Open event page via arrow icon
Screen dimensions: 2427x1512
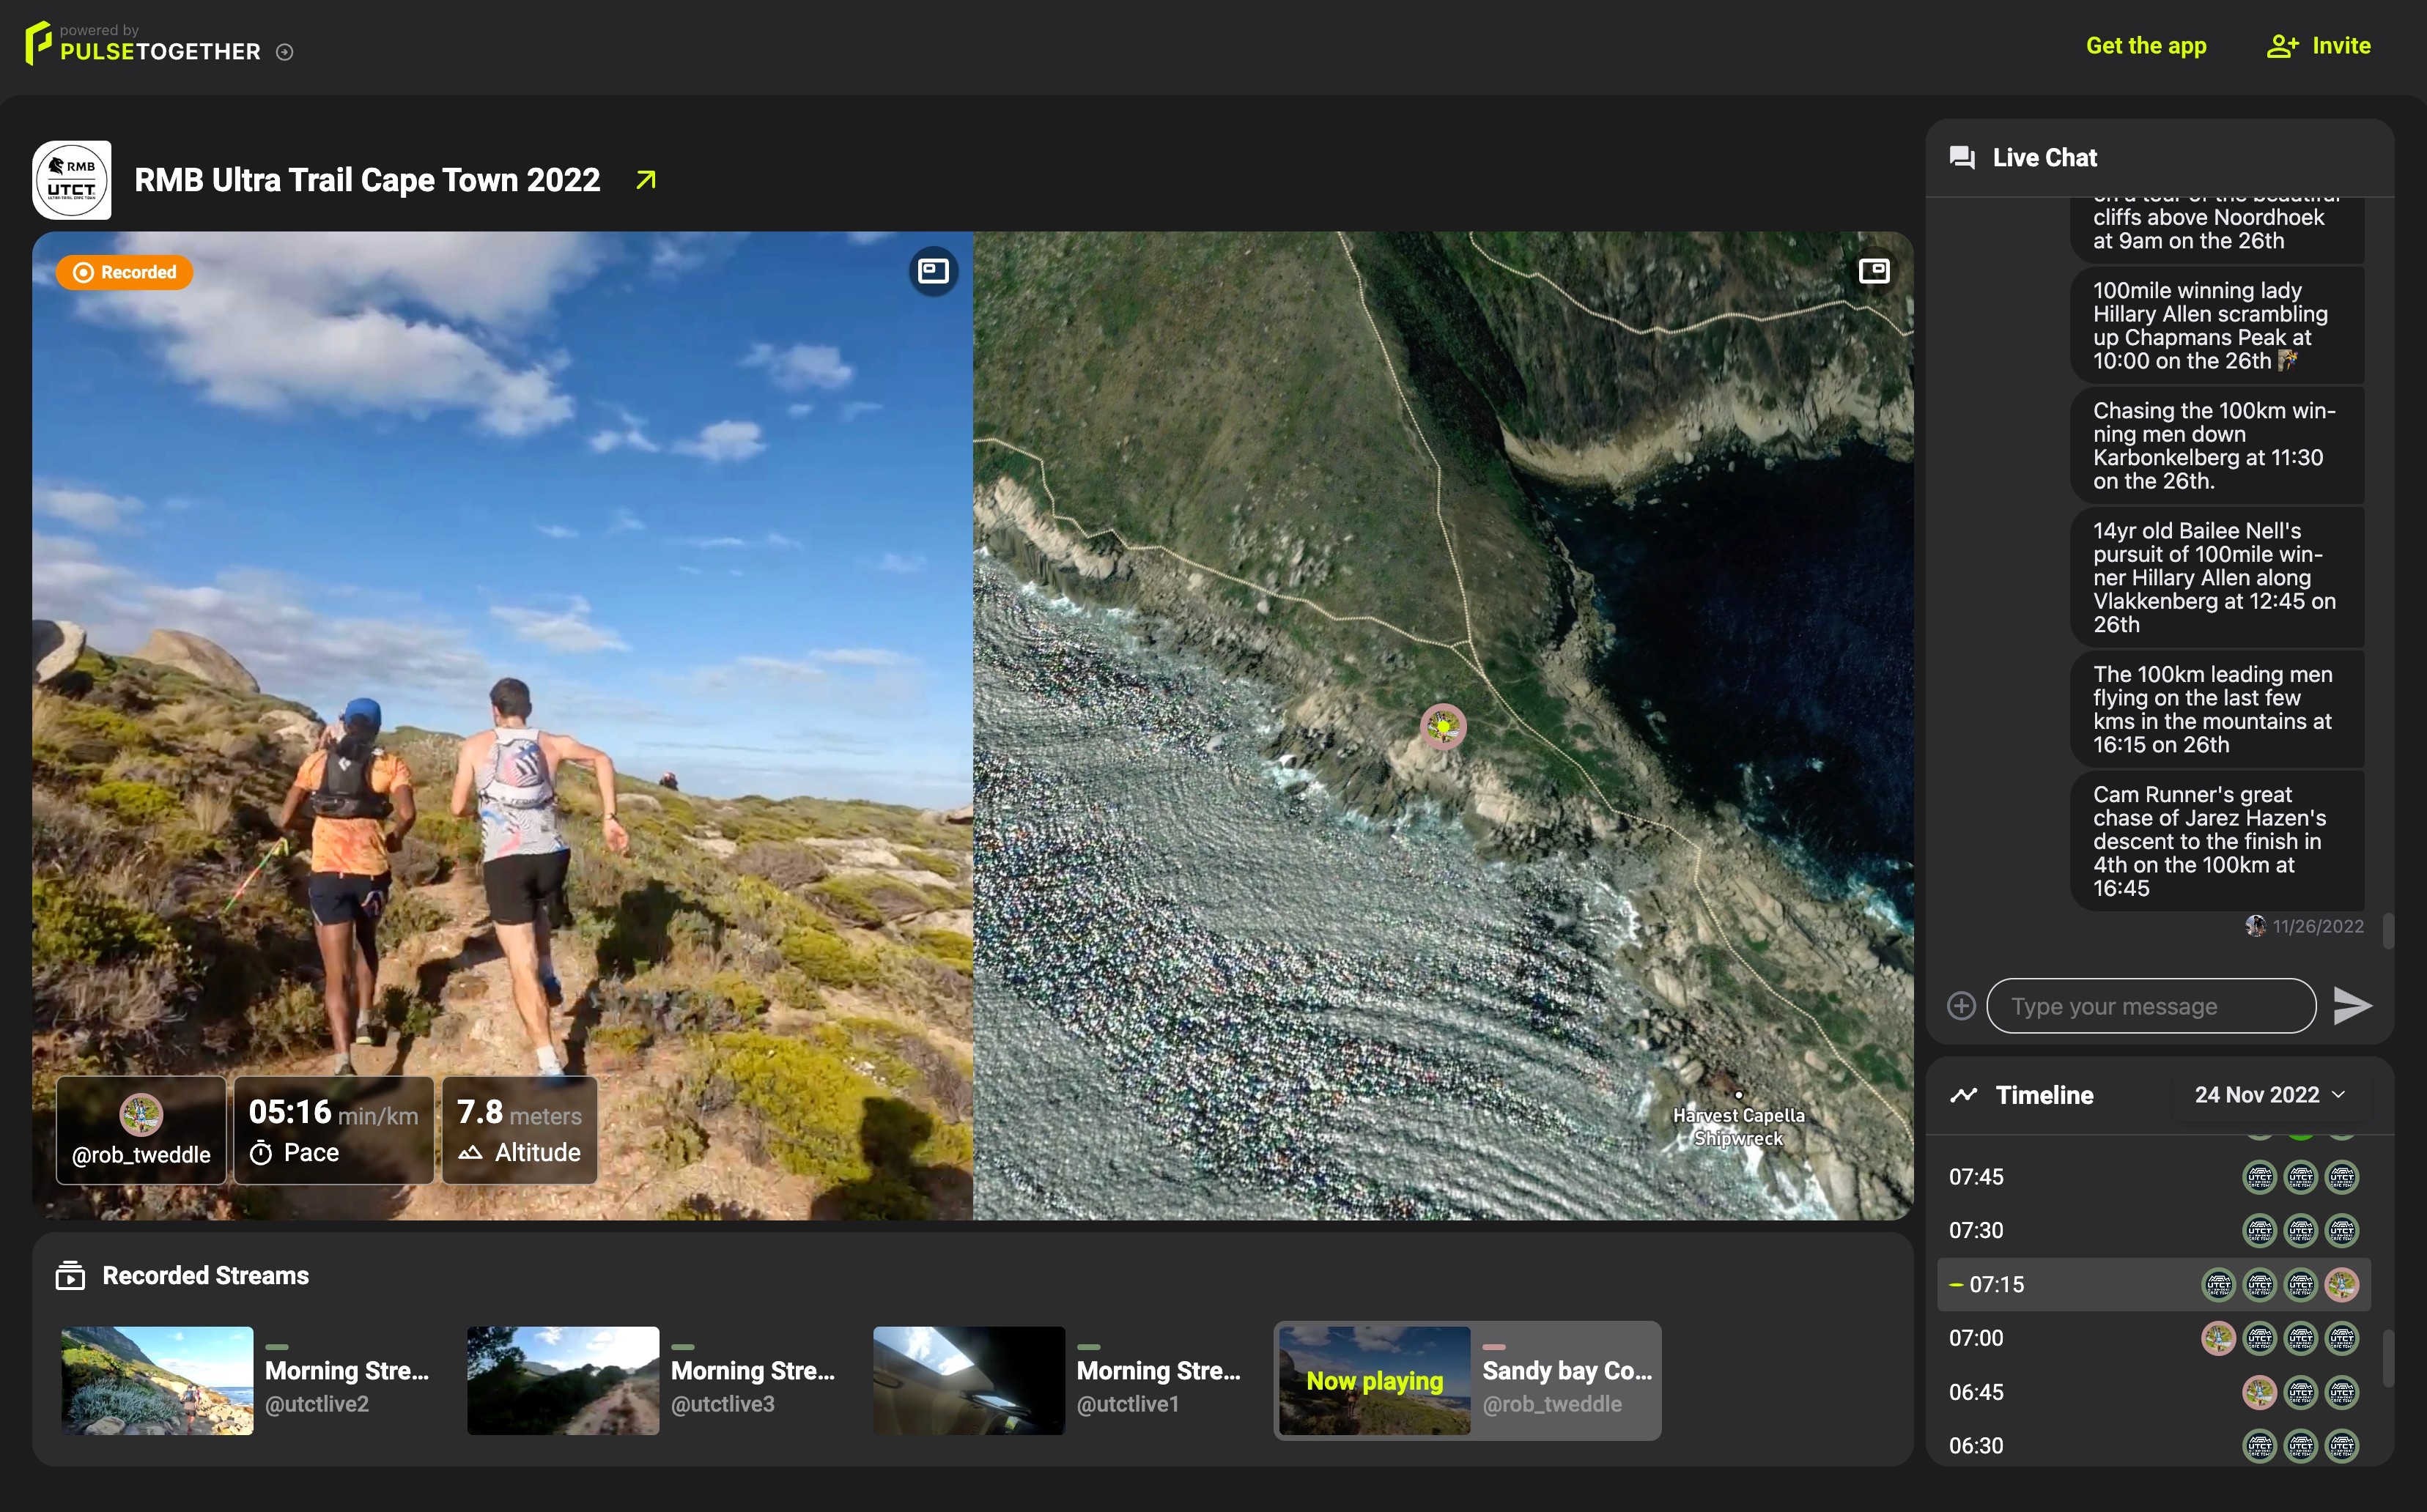(646, 180)
